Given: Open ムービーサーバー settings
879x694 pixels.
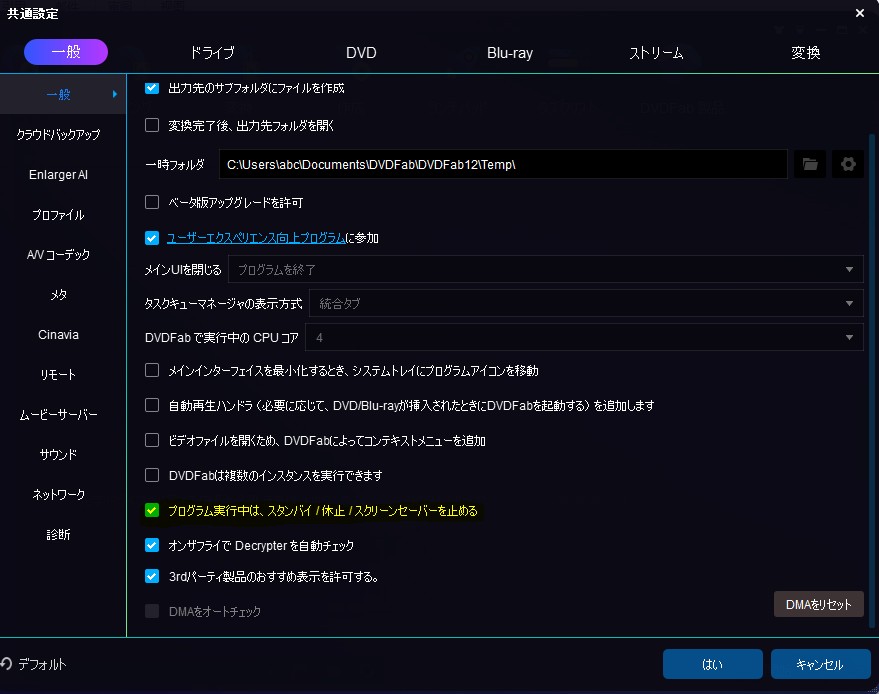Looking at the screenshot, I should tap(58, 414).
